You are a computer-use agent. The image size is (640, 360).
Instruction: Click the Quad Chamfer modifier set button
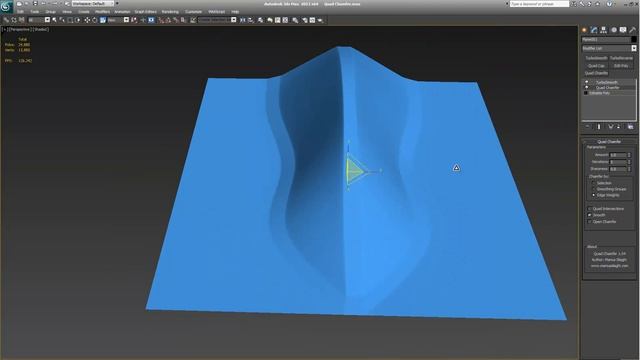pos(596,73)
